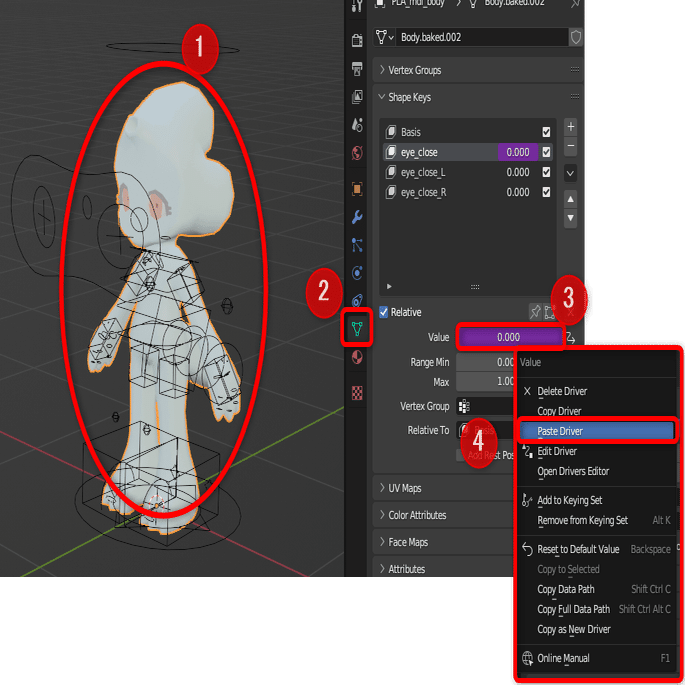Toggle the Basis shape key checkbox
This screenshot has height=685, width=685.
[x=546, y=132]
